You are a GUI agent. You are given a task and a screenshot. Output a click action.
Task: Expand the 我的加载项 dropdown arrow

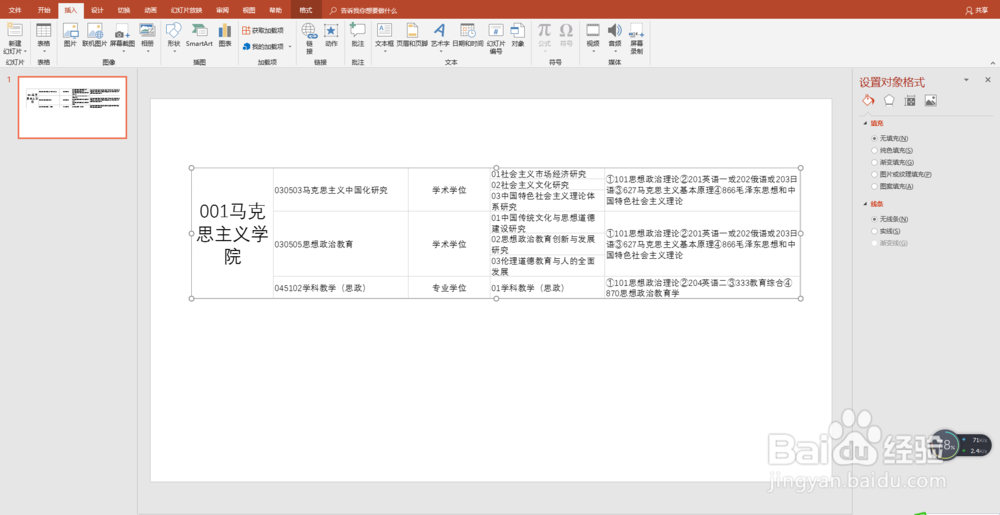[290, 47]
